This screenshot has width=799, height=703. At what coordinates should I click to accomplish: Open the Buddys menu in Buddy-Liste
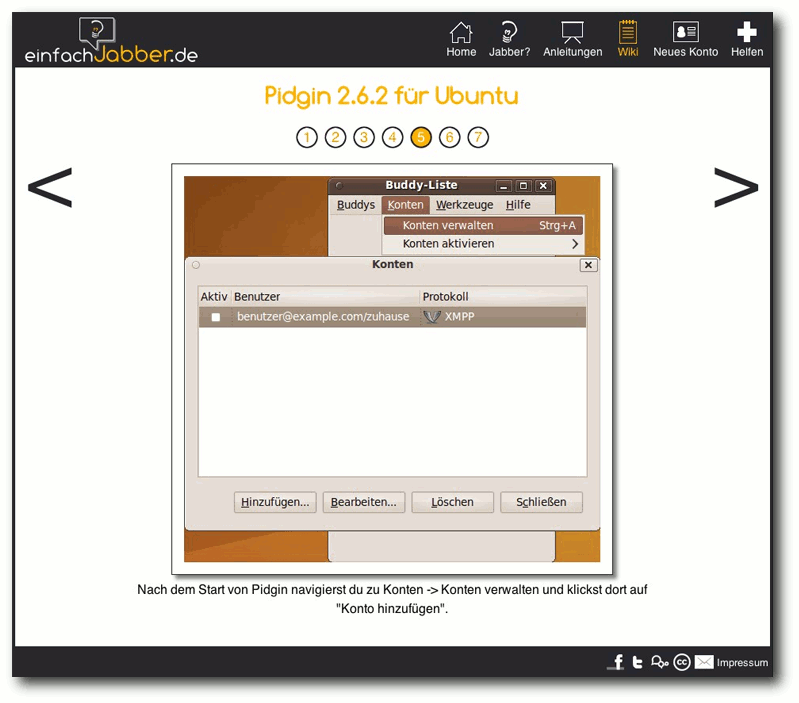(x=356, y=205)
